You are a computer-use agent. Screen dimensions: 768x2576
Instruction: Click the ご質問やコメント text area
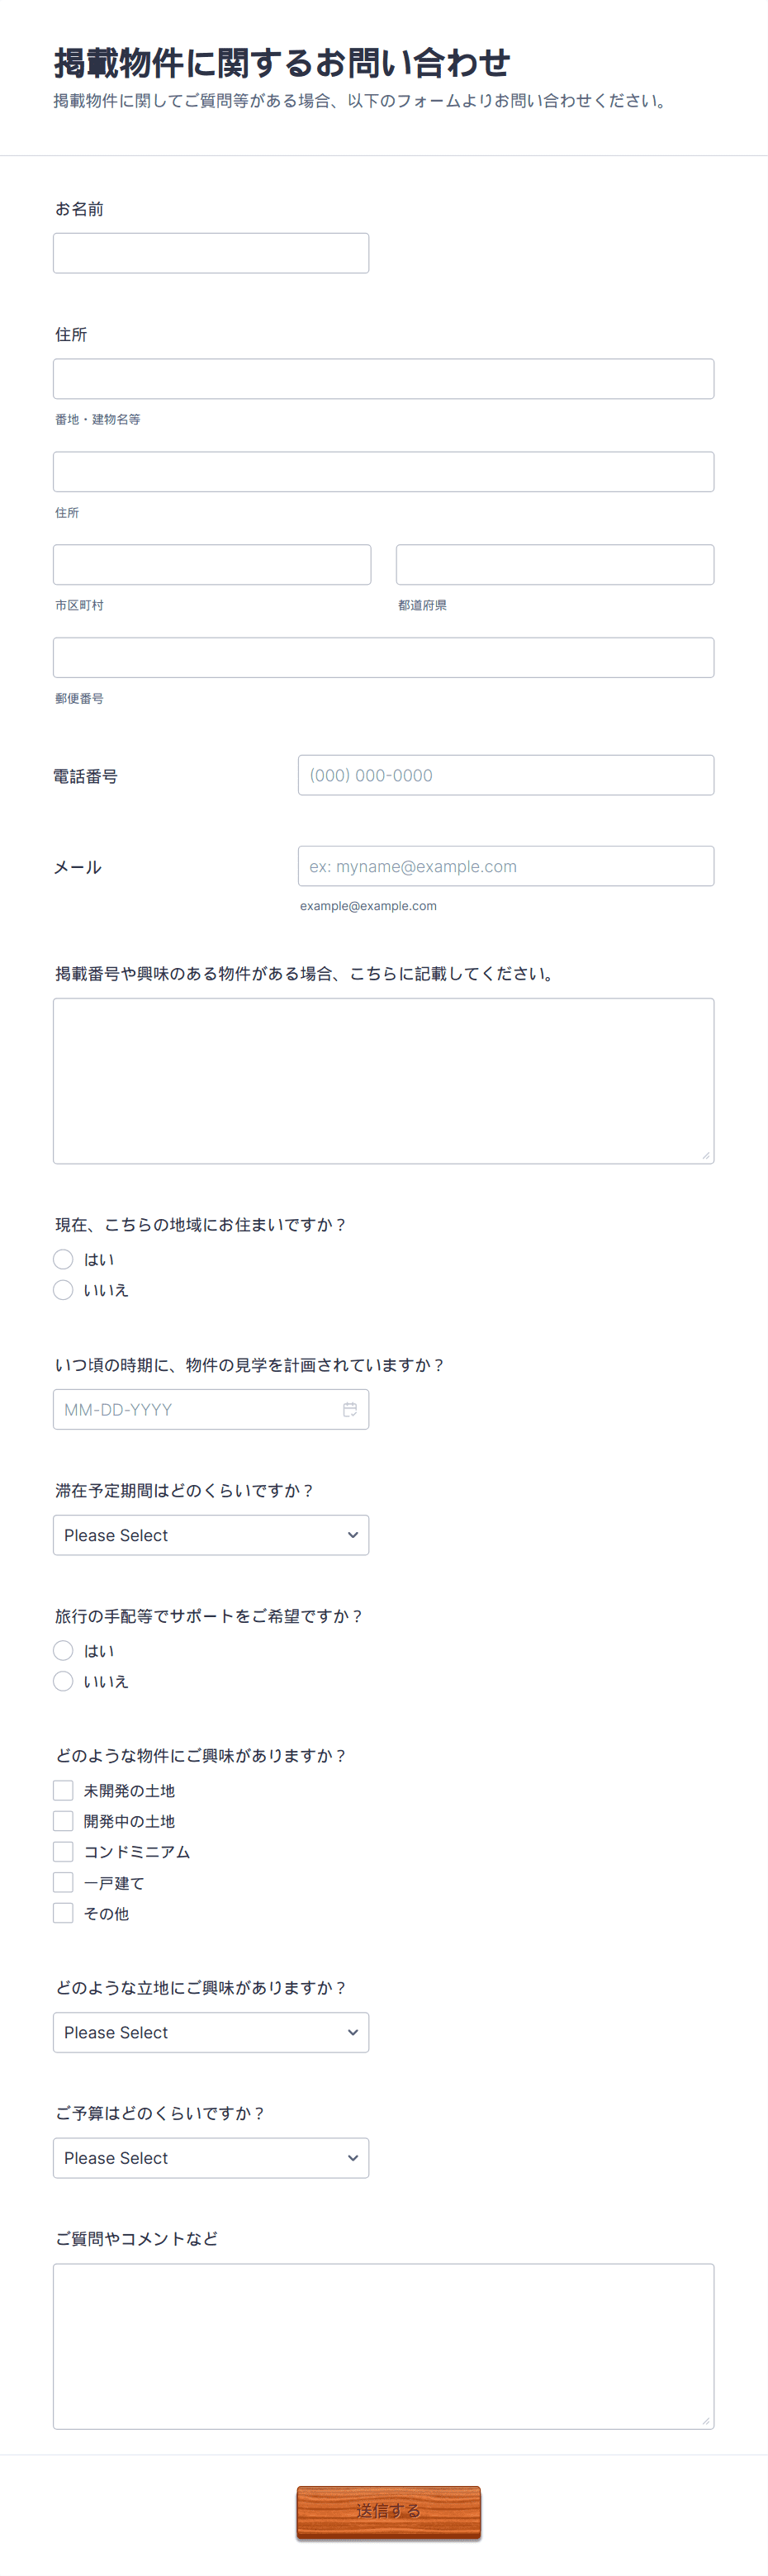384,2346
